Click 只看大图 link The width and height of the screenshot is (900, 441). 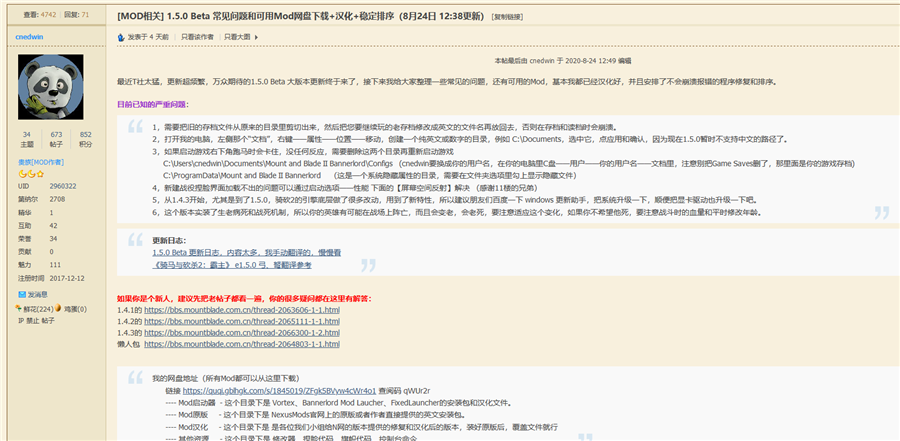[237, 37]
